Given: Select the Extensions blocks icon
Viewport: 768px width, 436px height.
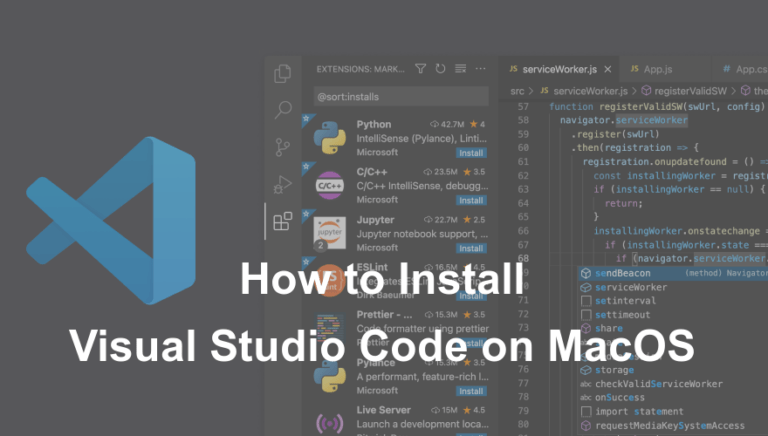Looking at the screenshot, I should pos(283,221).
